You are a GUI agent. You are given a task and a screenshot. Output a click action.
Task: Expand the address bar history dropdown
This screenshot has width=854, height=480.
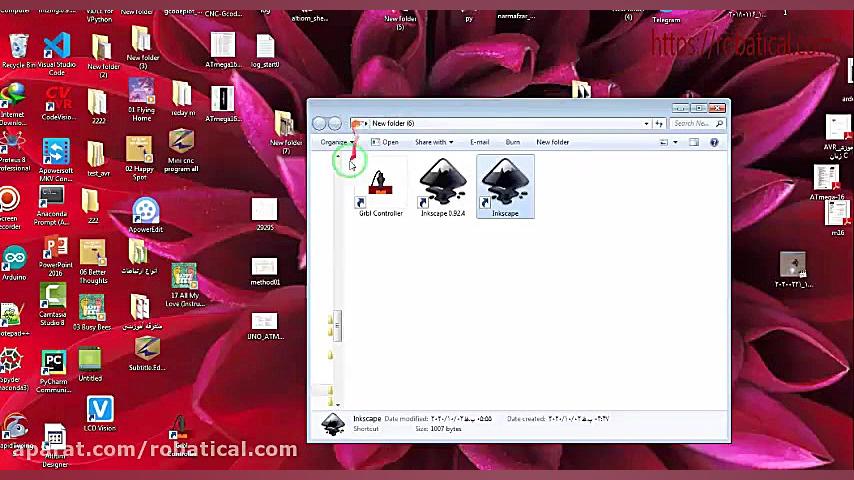pyautogui.click(x=646, y=124)
